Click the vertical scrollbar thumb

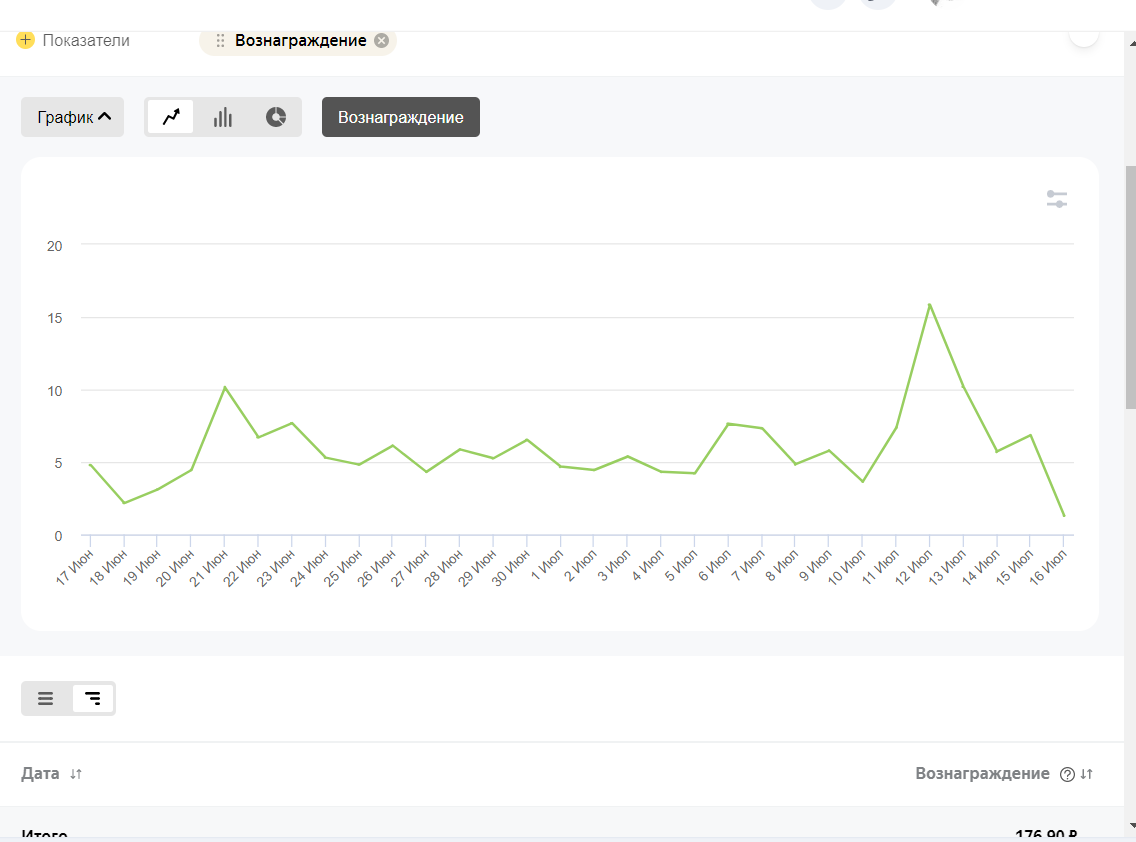(x=1130, y=287)
